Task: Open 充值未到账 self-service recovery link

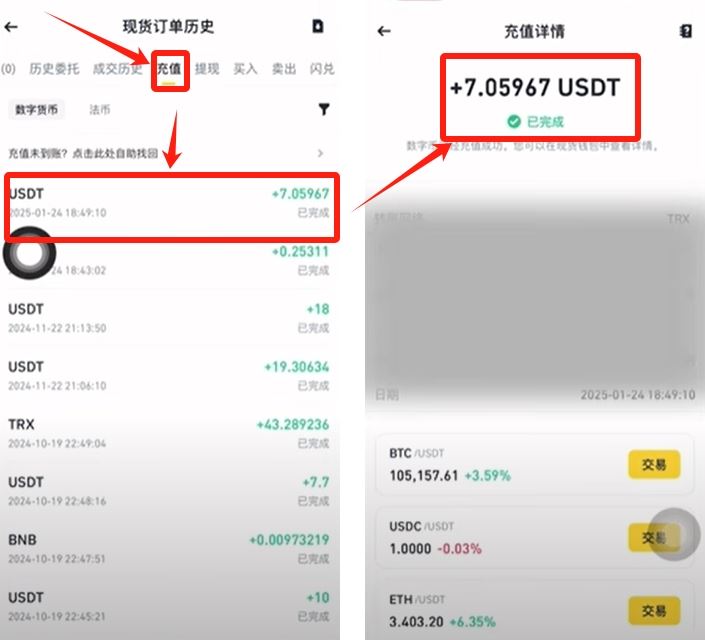Action: pos(83,153)
